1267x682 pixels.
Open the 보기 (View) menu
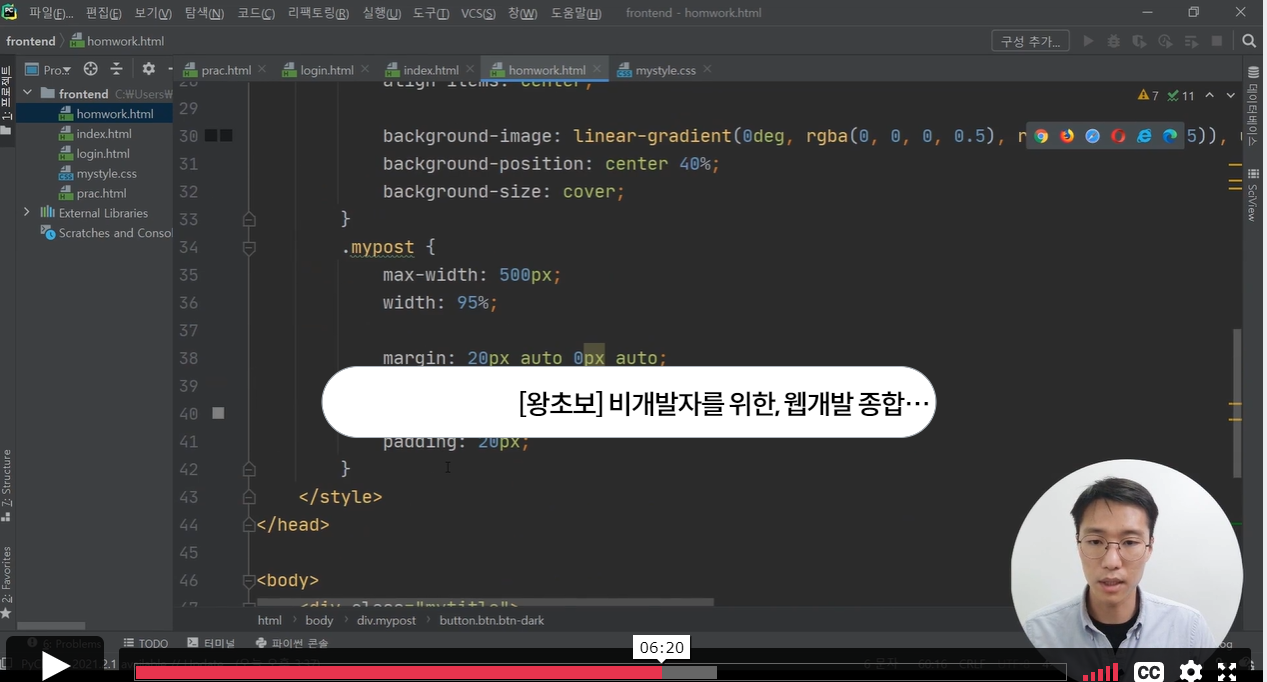[154, 13]
